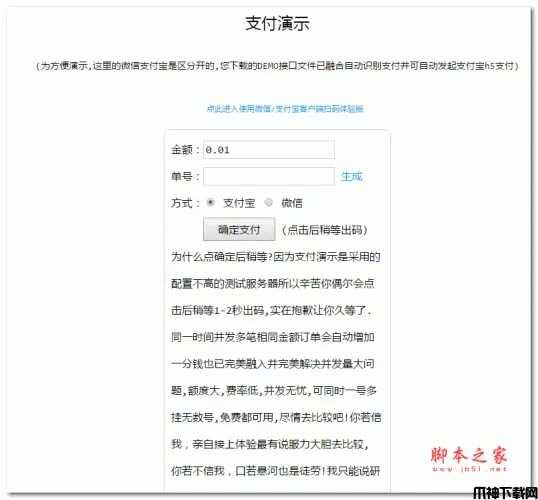Click the line starting 你若不信我
Screen dimensions: 538x500
pos(276,471)
